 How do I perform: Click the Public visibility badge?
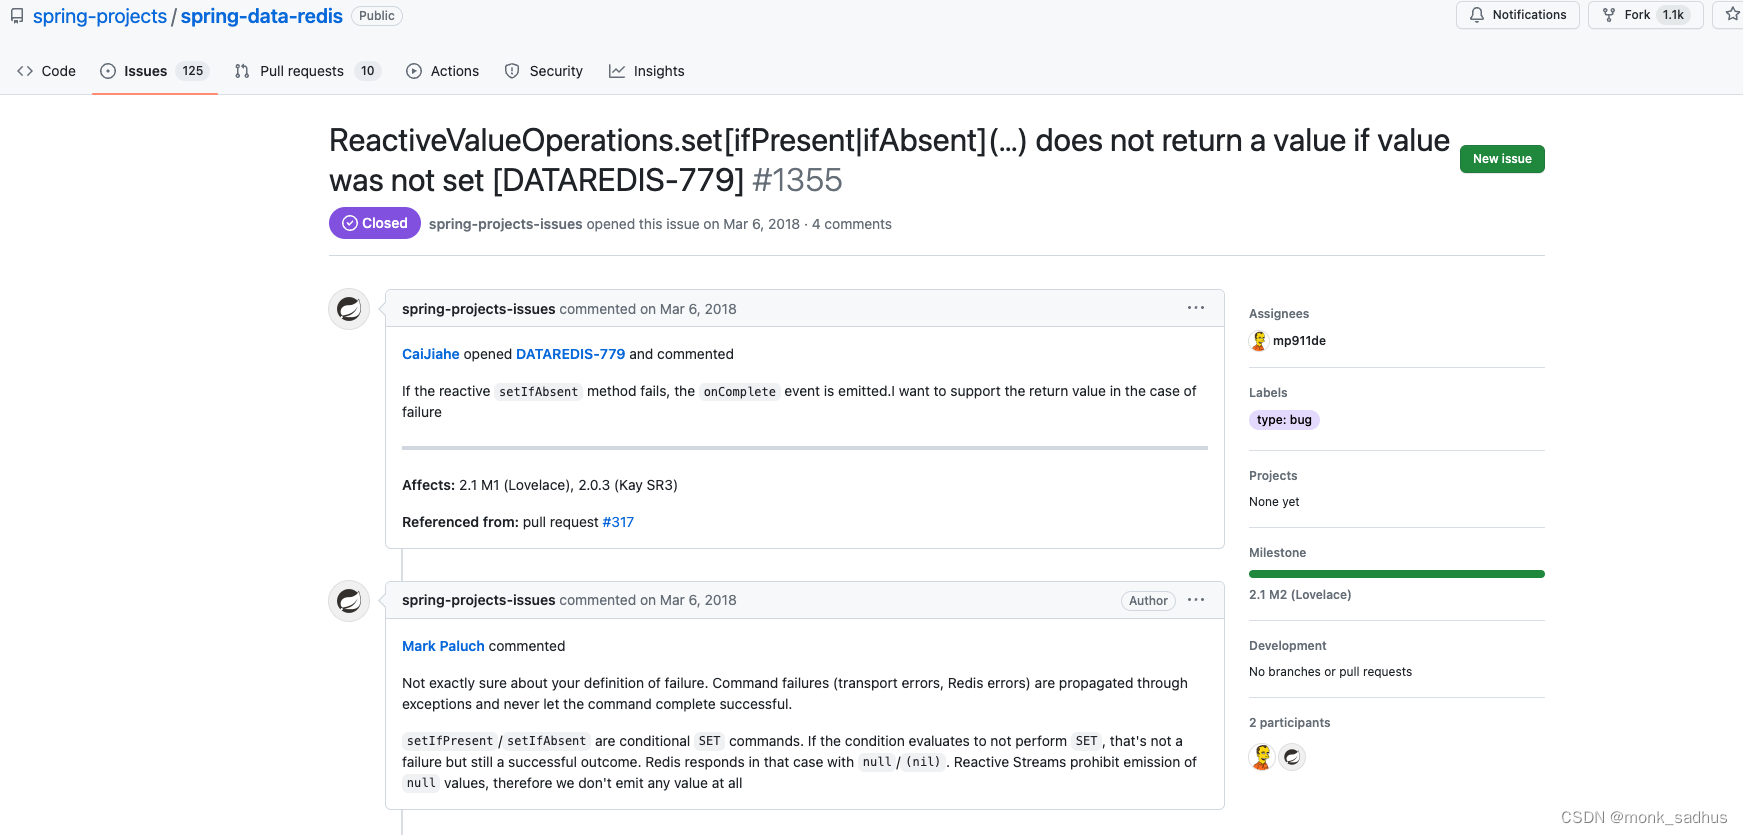click(377, 16)
